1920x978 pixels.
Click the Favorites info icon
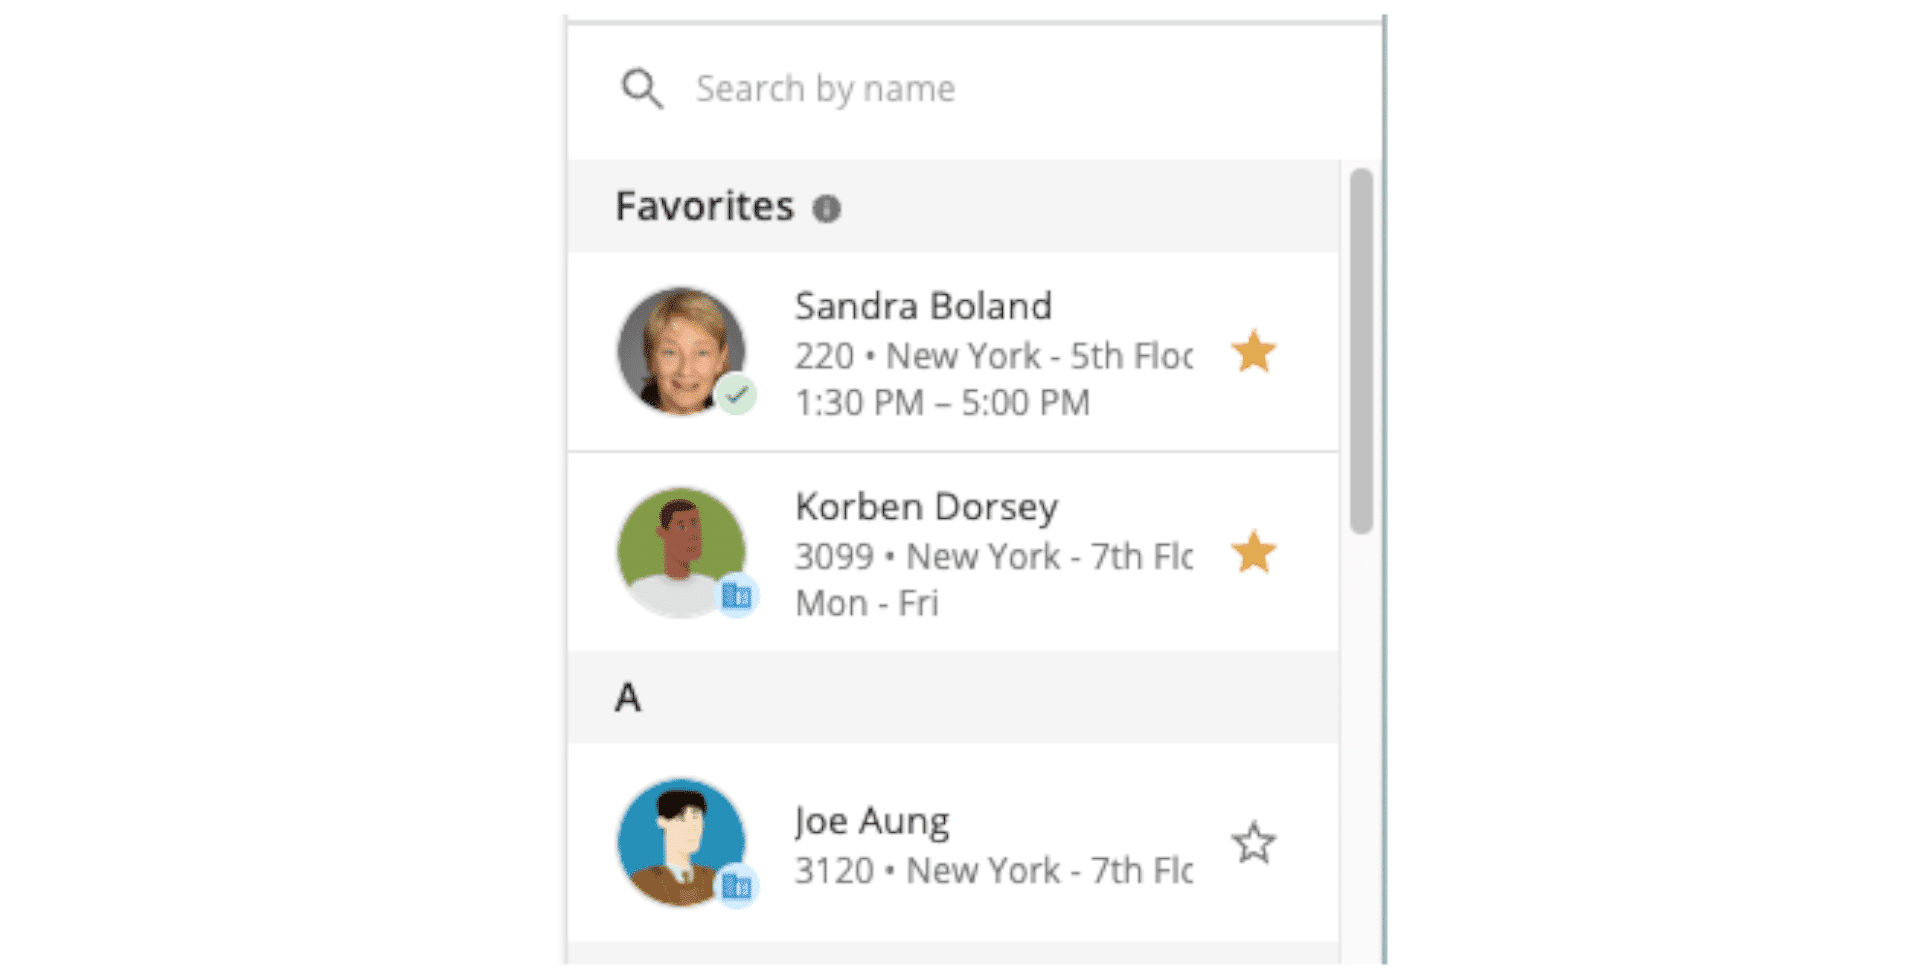click(826, 209)
